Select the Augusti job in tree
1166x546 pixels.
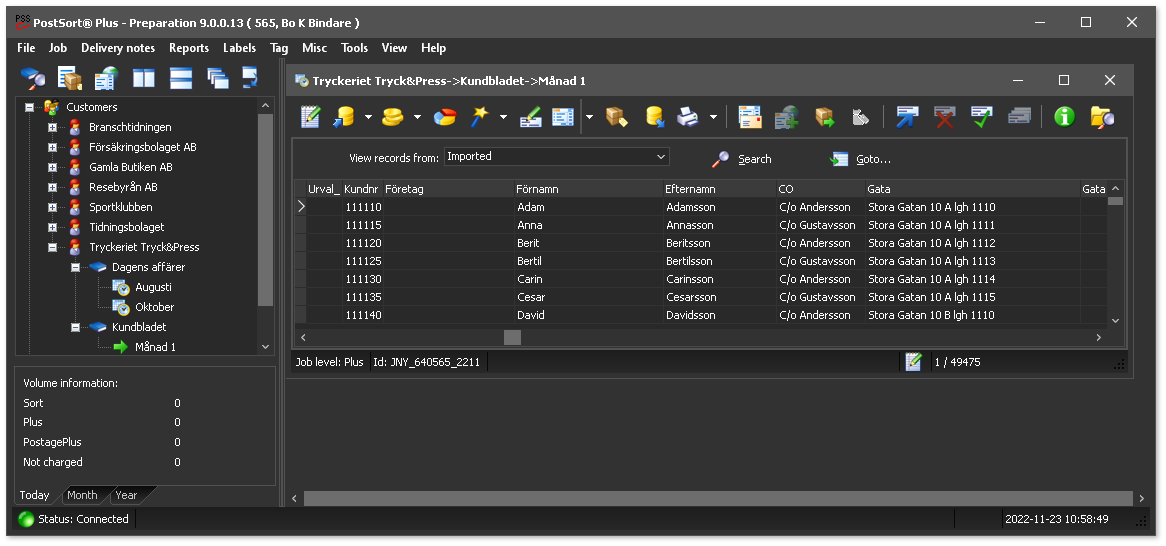[154, 287]
